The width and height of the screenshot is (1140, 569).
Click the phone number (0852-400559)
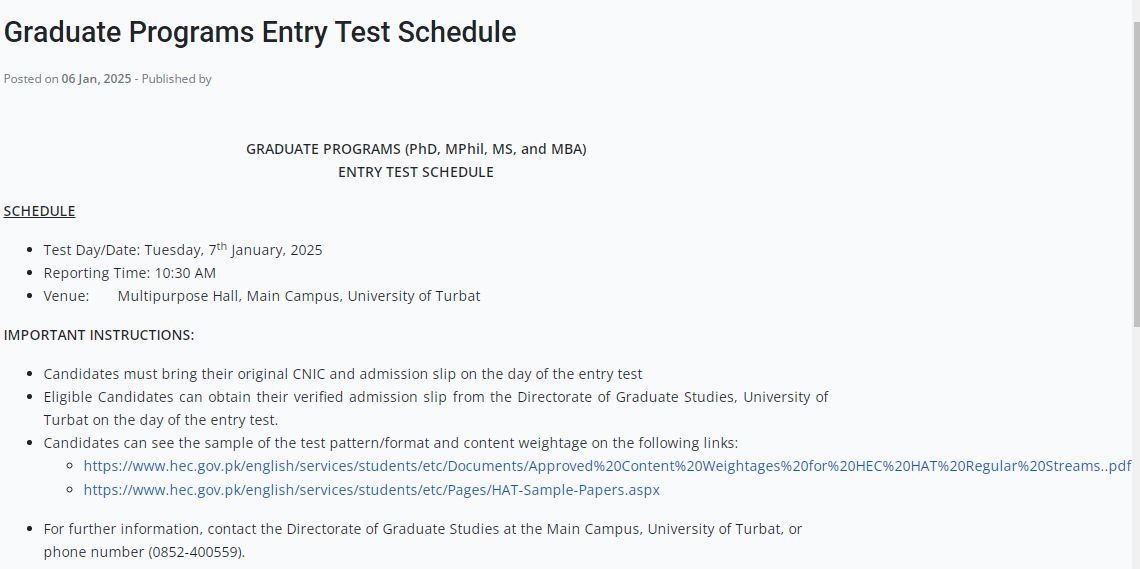pyautogui.click(x=197, y=552)
